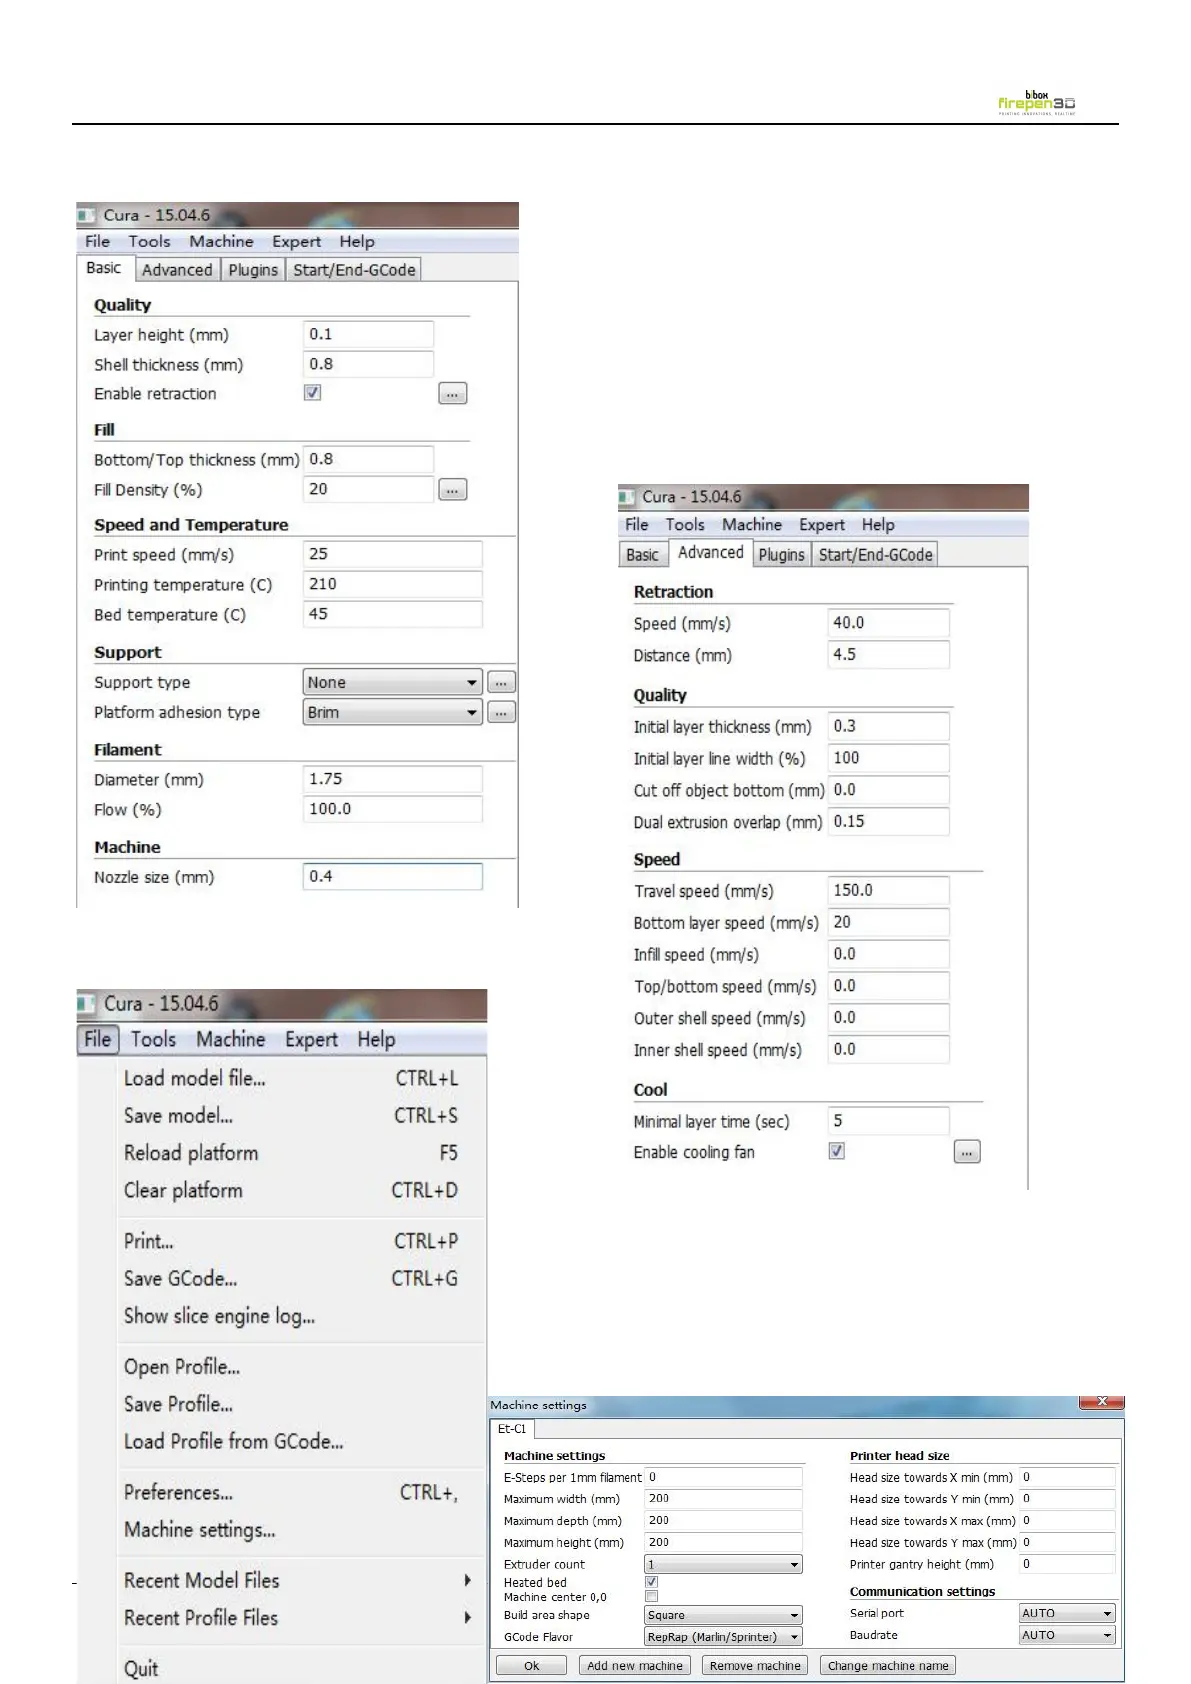The height and width of the screenshot is (1684, 1191).
Task: Open Baudrate AUTO dropdown
Action: tap(1067, 1635)
